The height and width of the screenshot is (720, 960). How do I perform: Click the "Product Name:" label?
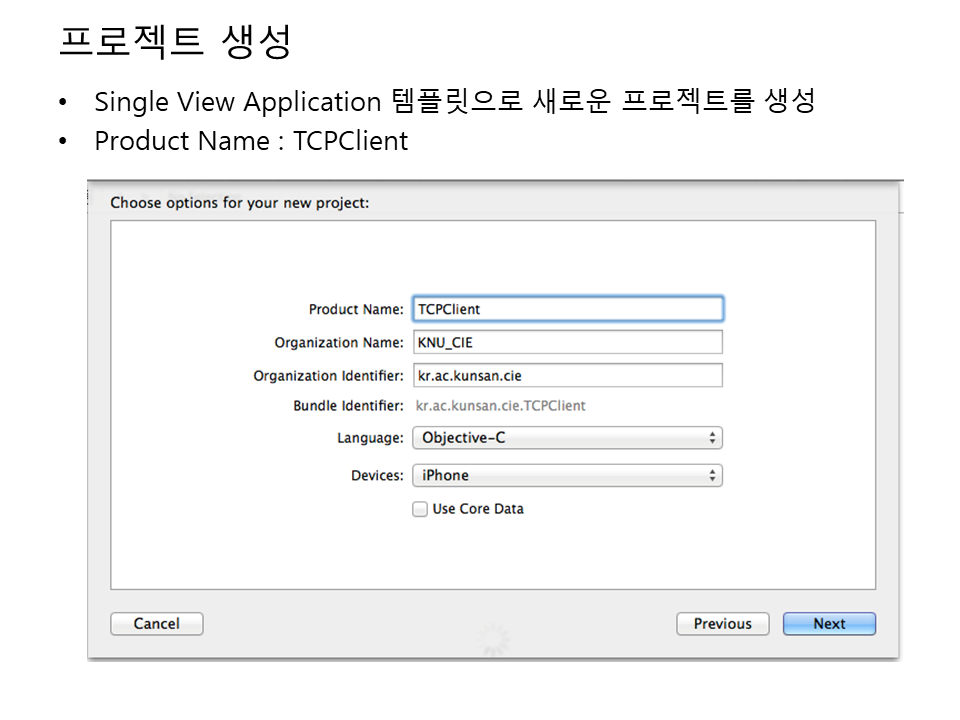(x=356, y=310)
